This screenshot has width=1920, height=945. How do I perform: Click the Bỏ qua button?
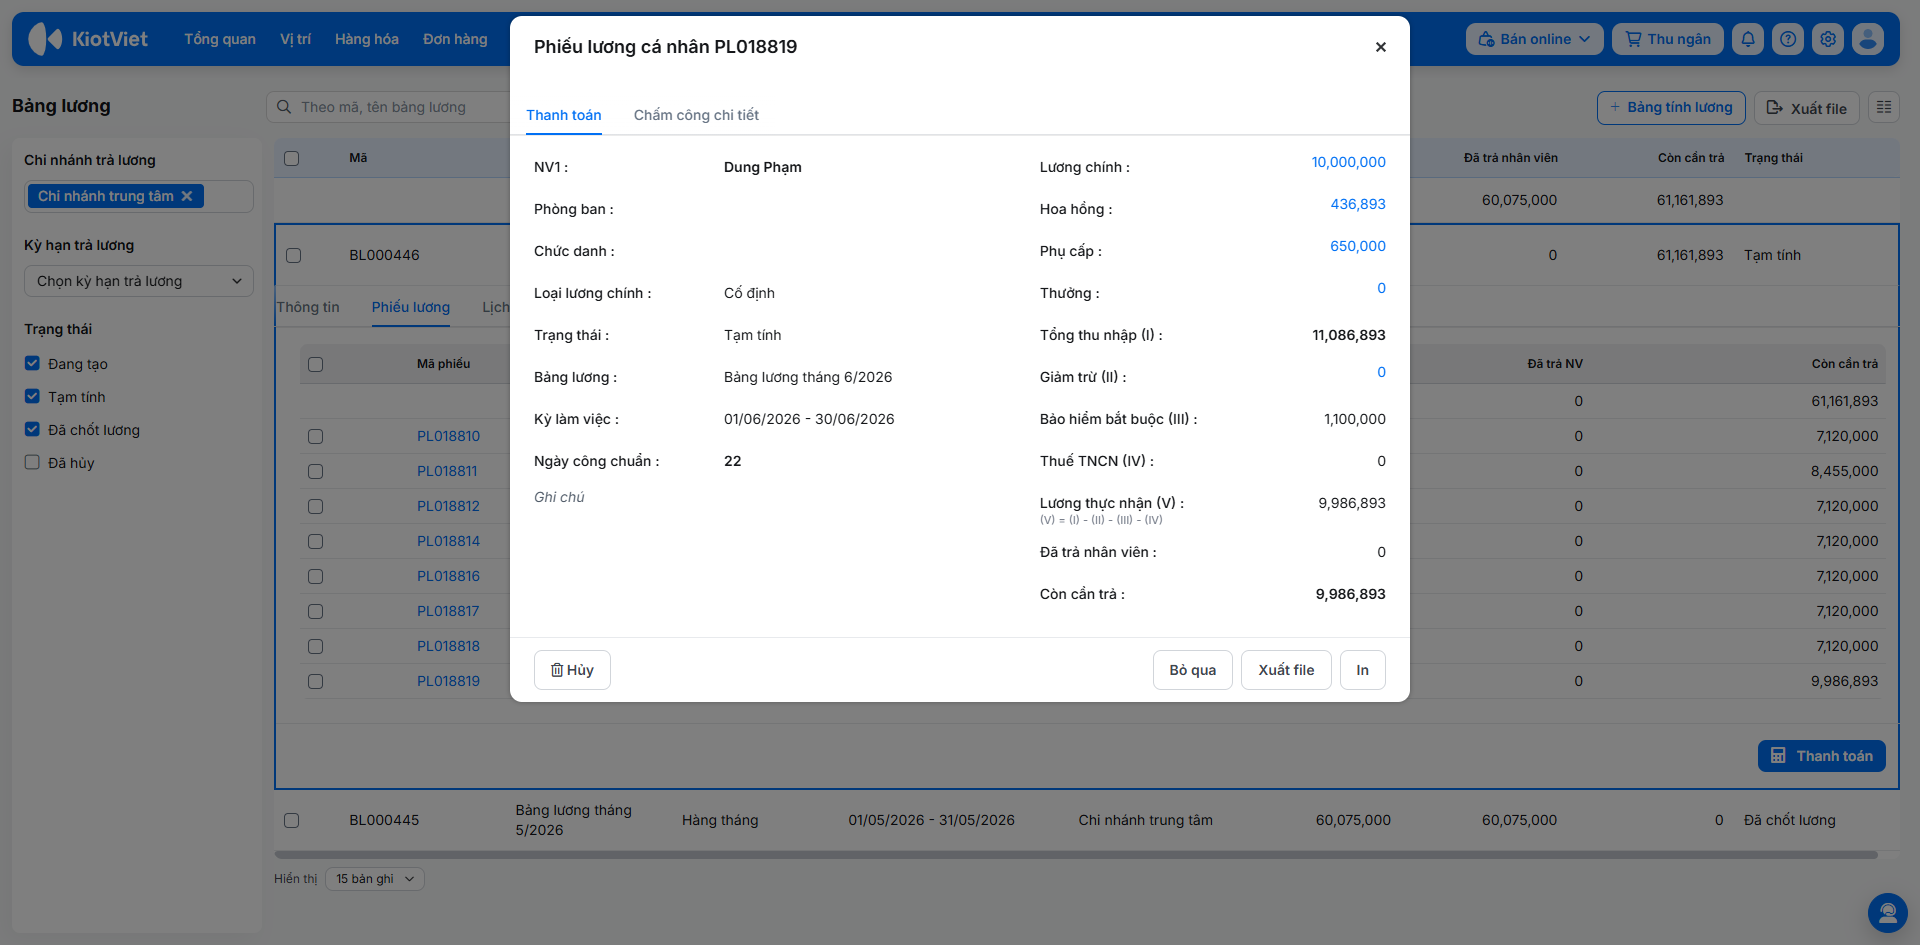(x=1193, y=670)
